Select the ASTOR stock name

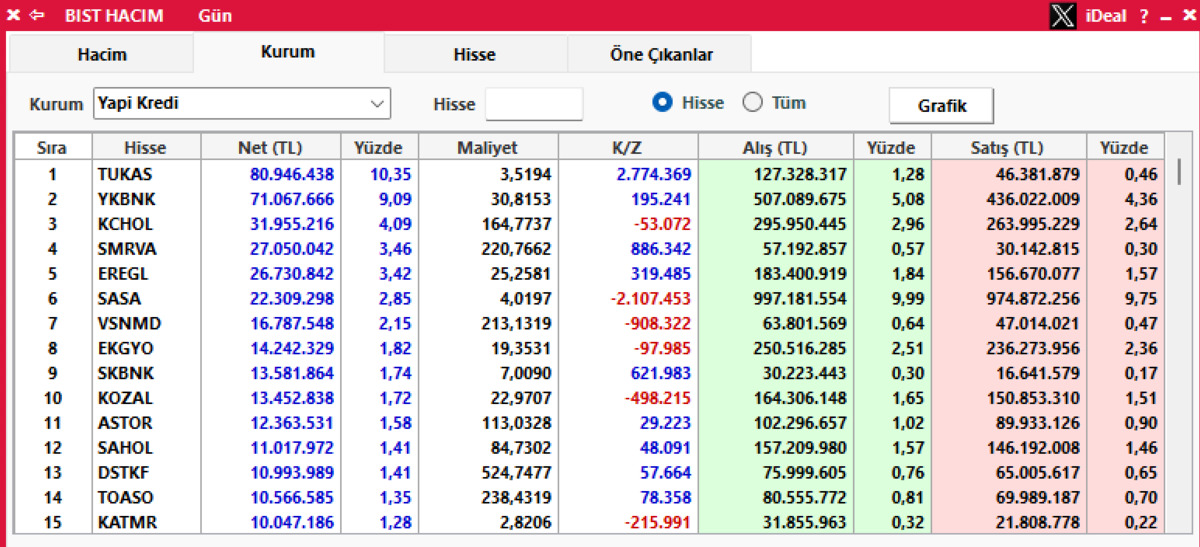[x=125, y=423]
